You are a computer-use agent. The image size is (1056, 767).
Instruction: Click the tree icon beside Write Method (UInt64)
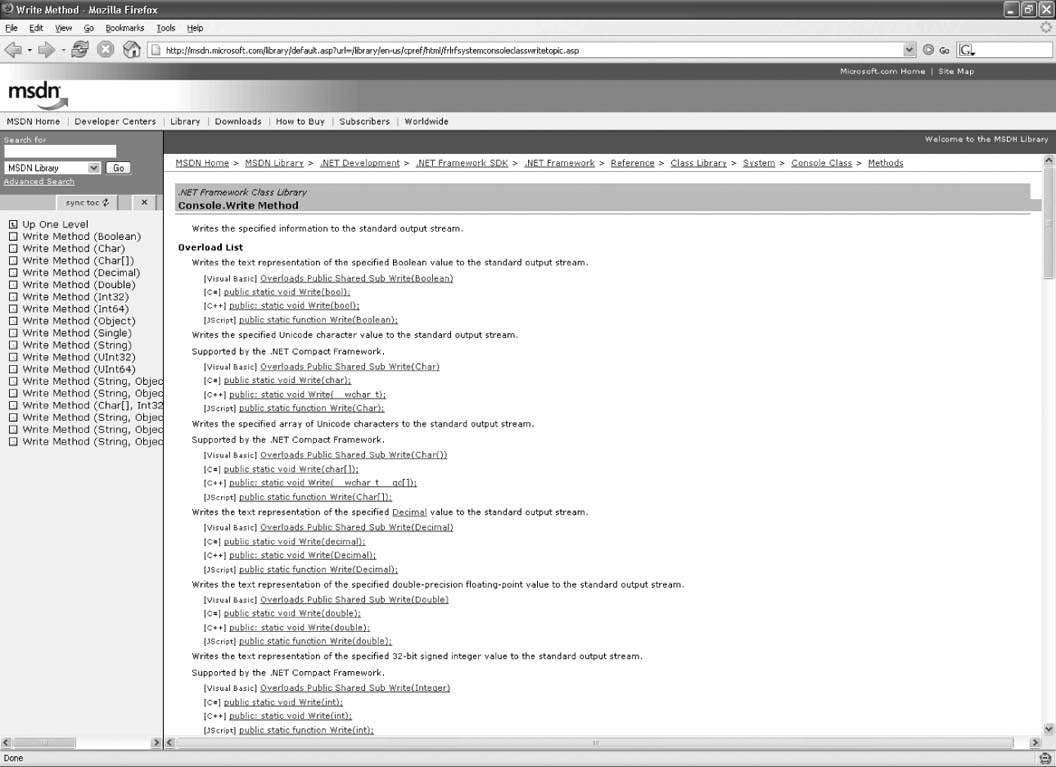[13, 370]
